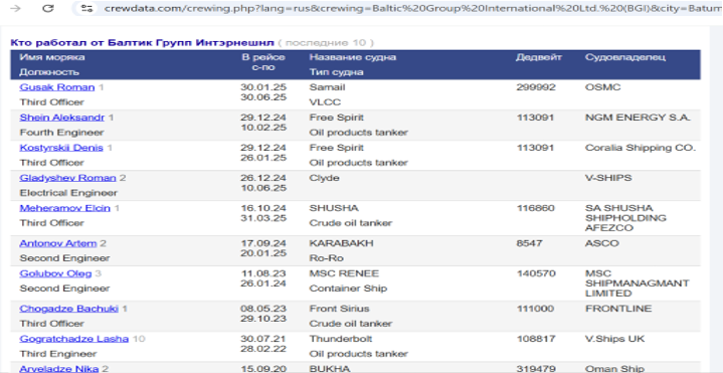Image resolution: width=723 pixels, height=373 pixels.
Task: Open Chogadze Bachuki profile link
Action: 69,308
